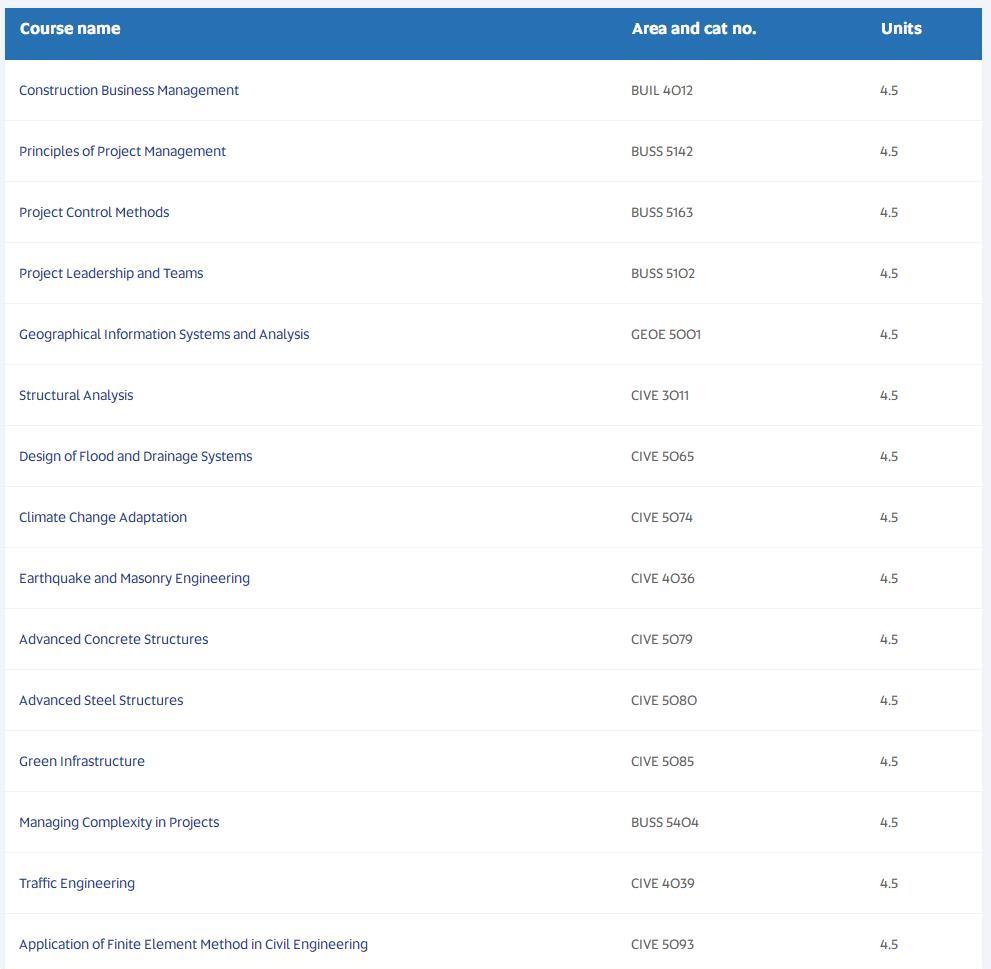Open Advanced Concrete Structures course page
The width and height of the screenshot is (991, 969).
pyautogui.click(x=114, y=640)
